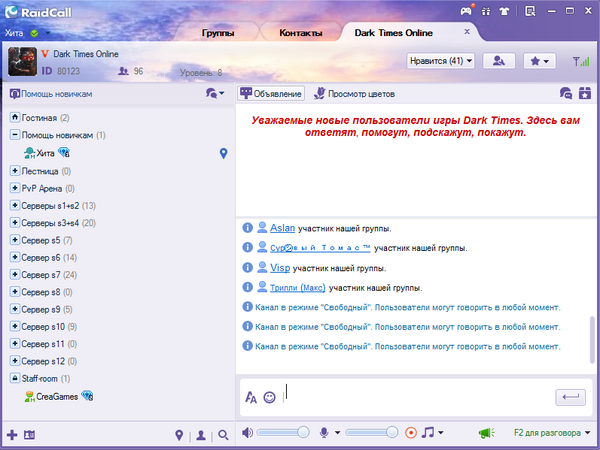Image resolution: width=600 pixels, height=450 pixels.
Task: Open the Visp user link
Action: [280, 267]
